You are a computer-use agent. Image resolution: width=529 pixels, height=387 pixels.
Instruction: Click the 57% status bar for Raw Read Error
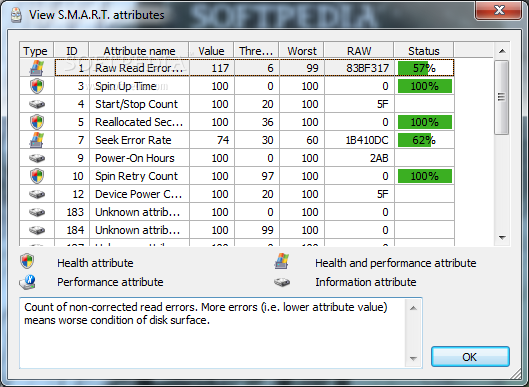point(424,68)
